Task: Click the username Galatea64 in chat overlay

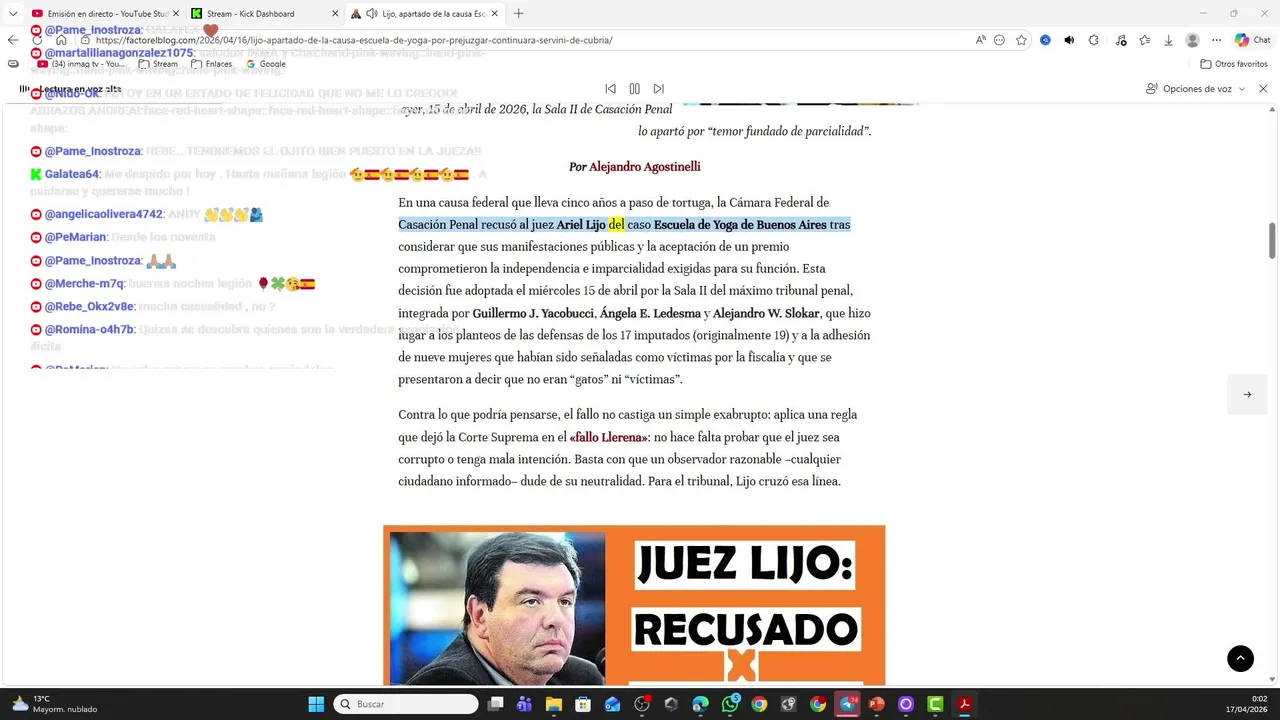Action: [x=72, y=174]
